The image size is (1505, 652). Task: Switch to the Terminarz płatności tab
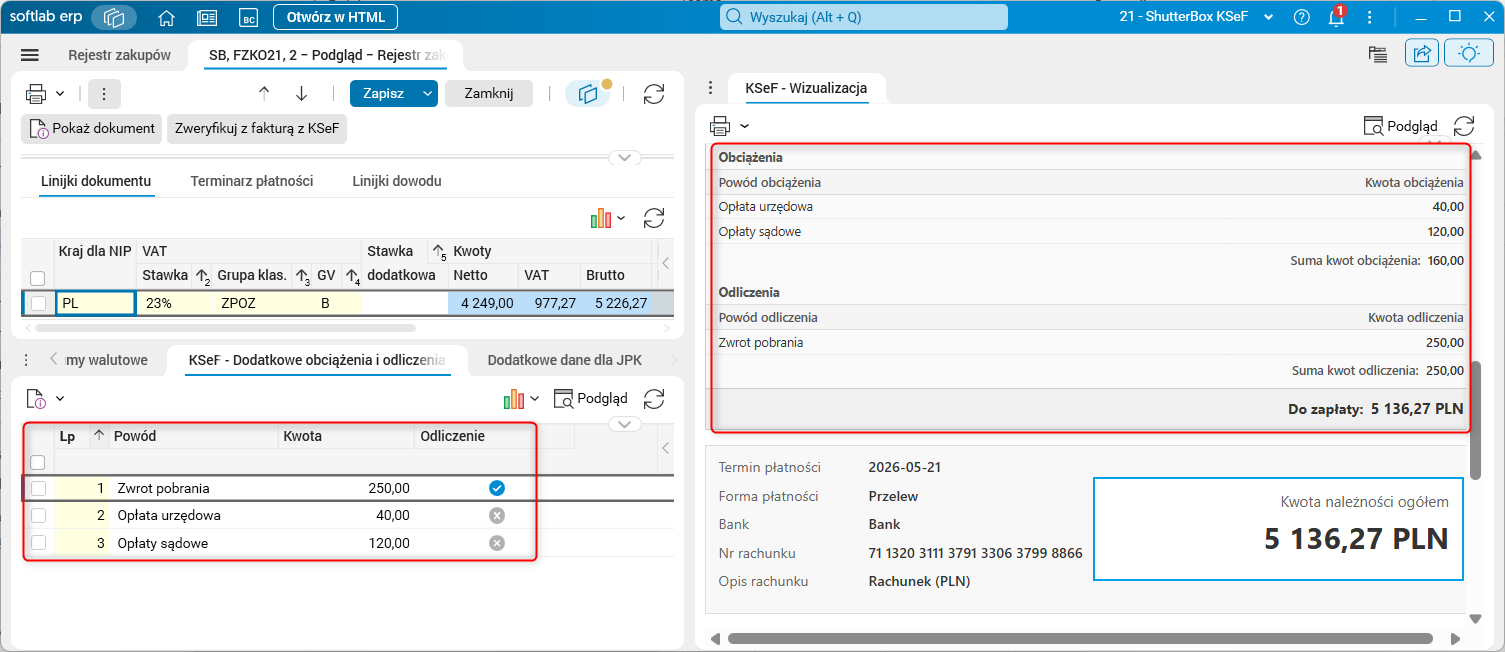(252, 181)
